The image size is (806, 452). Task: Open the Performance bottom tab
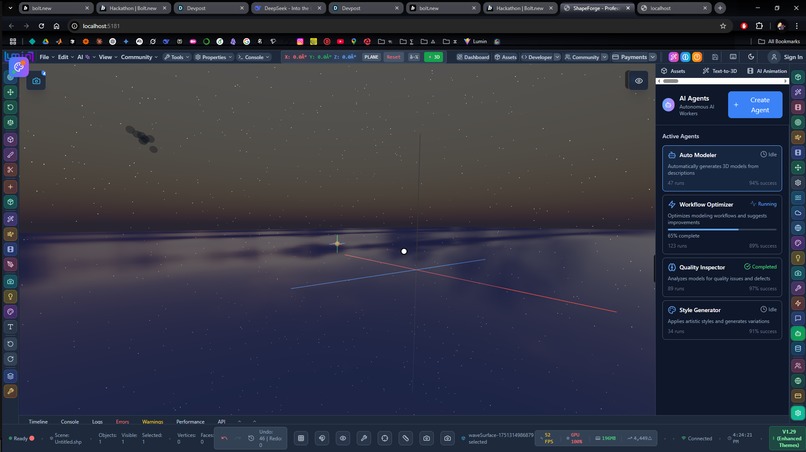pos(190,422)
